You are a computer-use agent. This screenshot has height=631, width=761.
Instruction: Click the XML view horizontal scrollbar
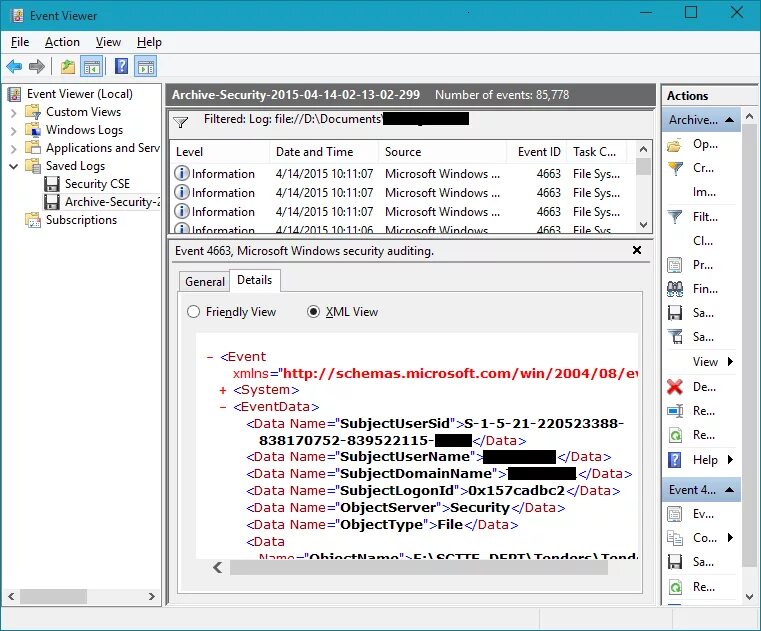(x=418, y=567)
